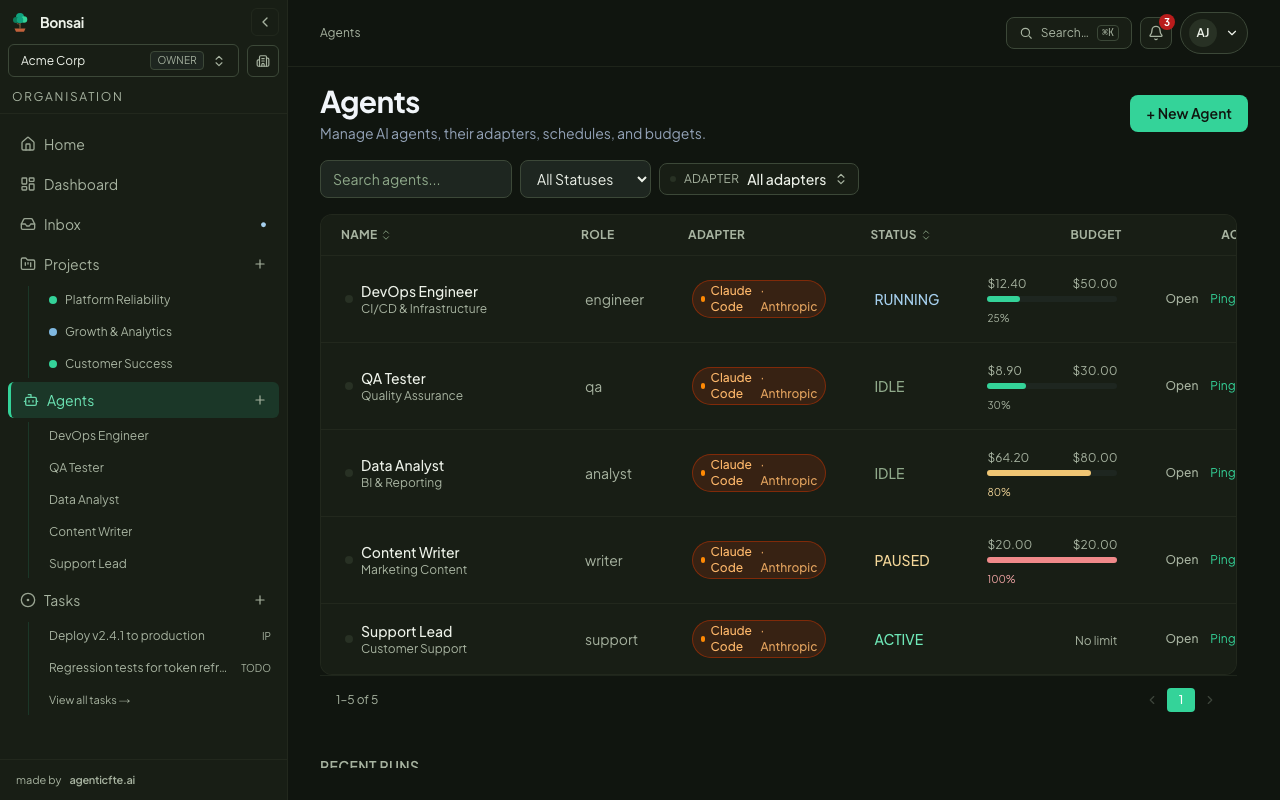Screen dimensions: 1280x800
Task: Focus the Search agents input field
Action: [416, 180]
